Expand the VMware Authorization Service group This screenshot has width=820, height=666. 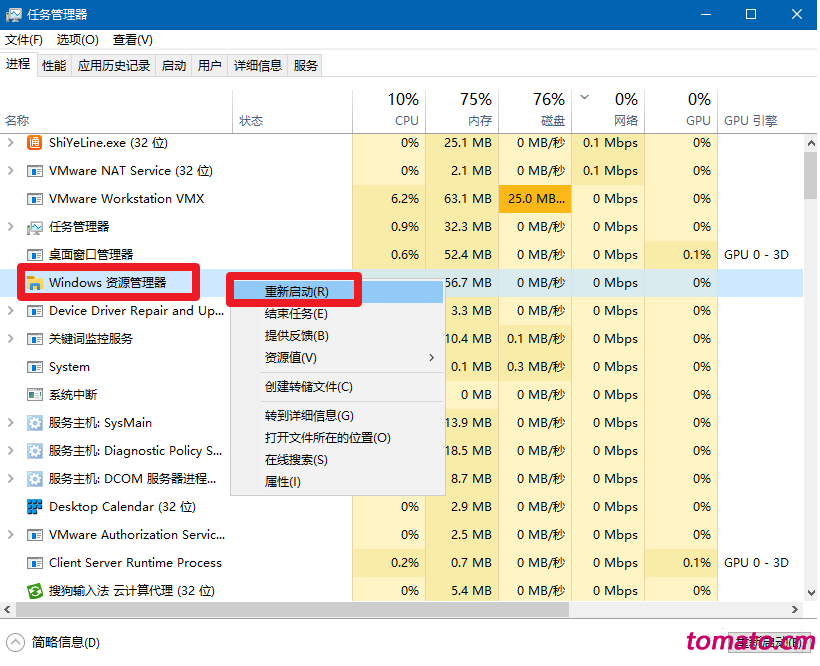(x=10, y=535)
